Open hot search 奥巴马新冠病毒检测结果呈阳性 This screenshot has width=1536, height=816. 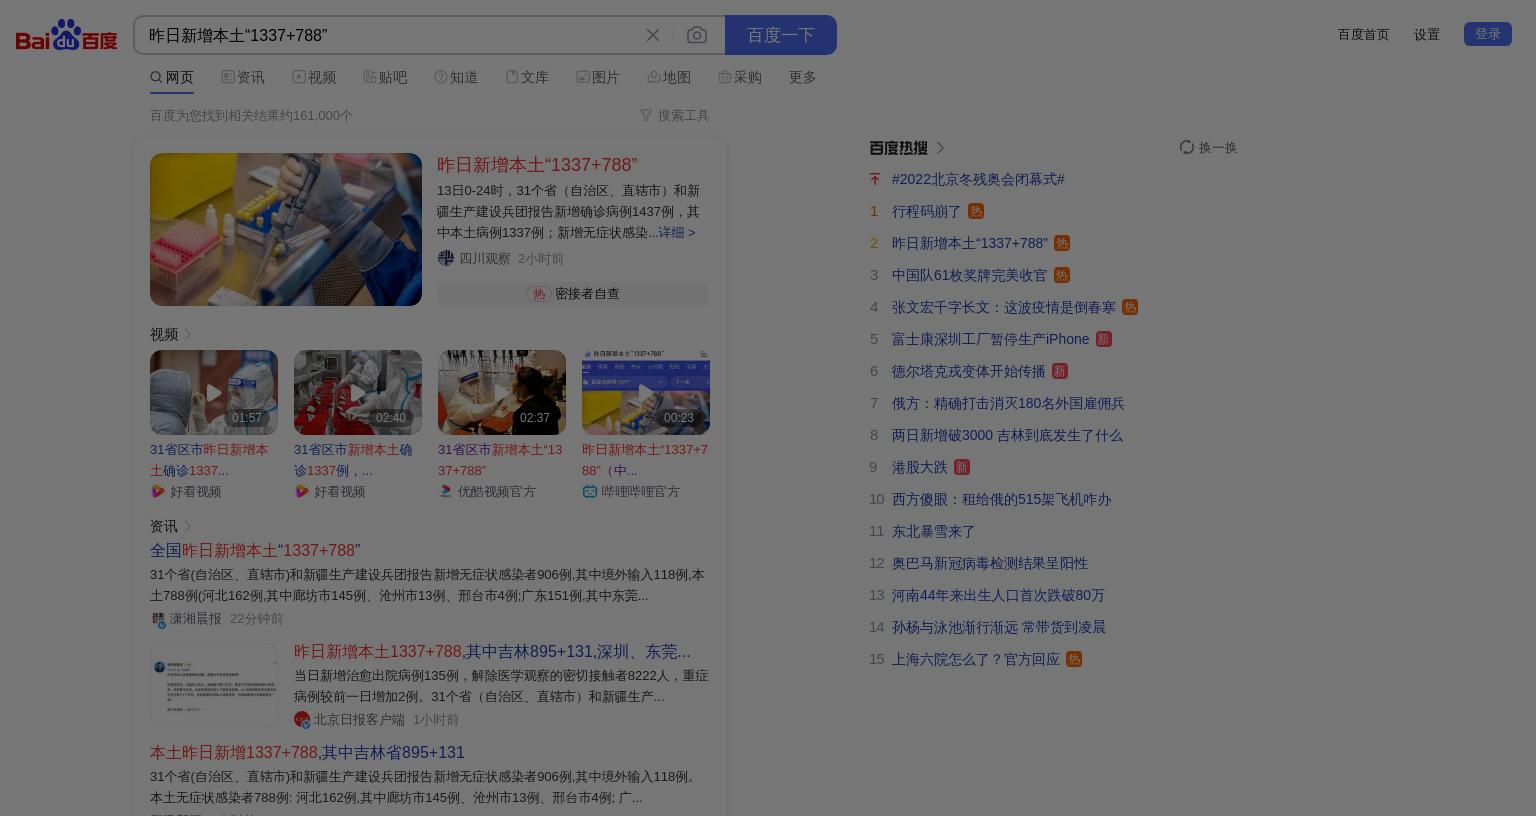990,563
